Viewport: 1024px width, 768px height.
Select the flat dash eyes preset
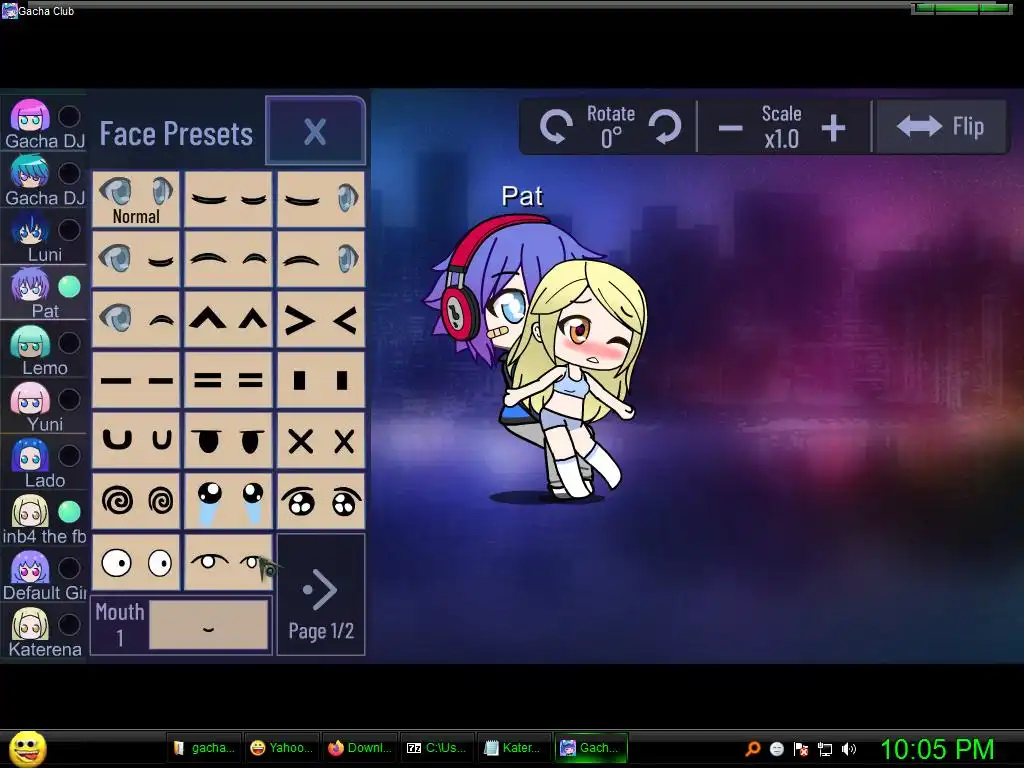tap(136, 379)
